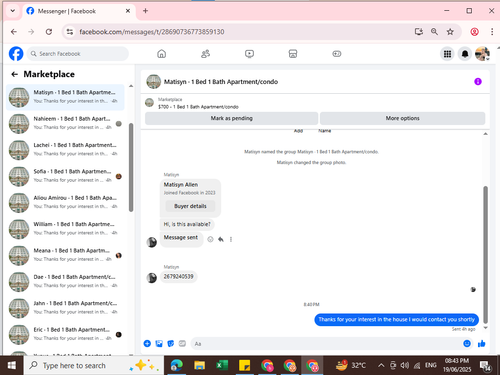The height and width of the screenshot is (375, 500).
Task: Open Lachei conversation in list
Action: click(65, 150)
